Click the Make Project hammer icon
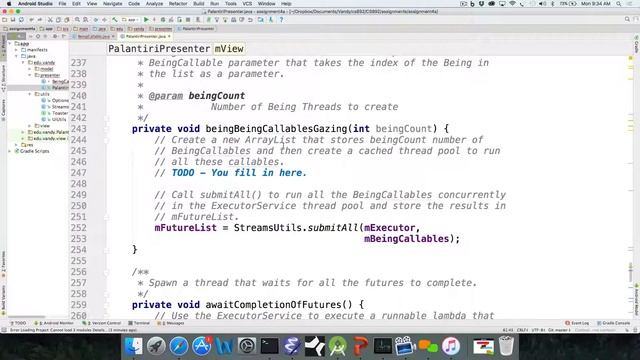Image resolution: width=640 pixels, height=360 pixels. [x=115, y=20]
